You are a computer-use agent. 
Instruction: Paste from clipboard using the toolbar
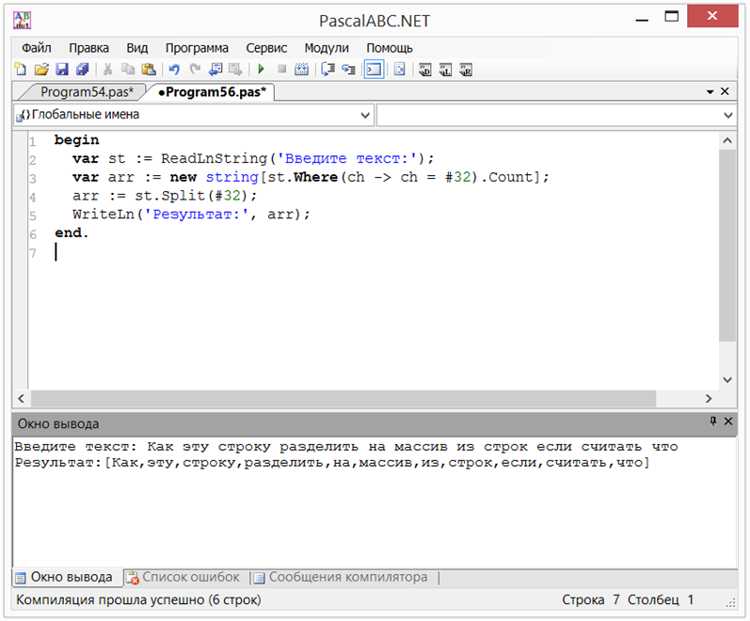[x=149, y=70]
